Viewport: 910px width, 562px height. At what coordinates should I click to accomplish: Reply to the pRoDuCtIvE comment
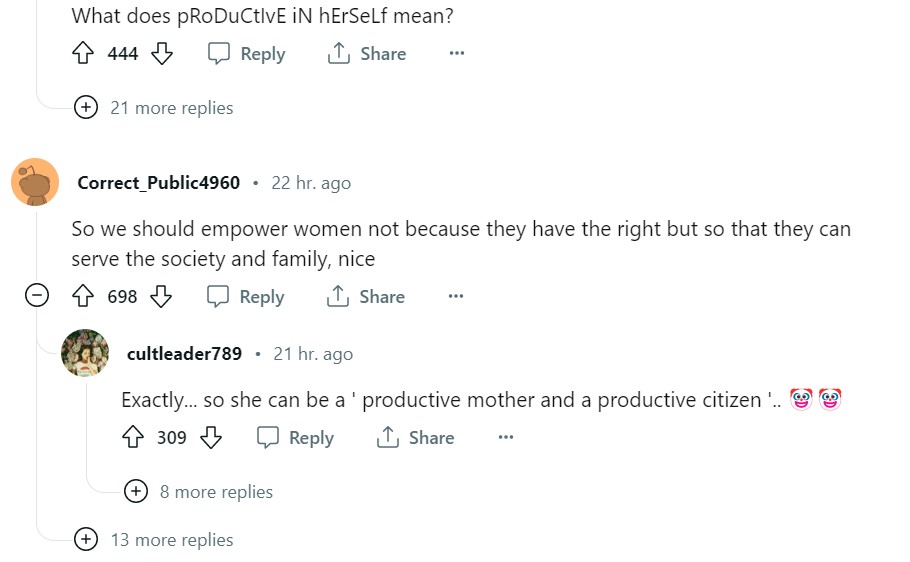click(246, 54)
